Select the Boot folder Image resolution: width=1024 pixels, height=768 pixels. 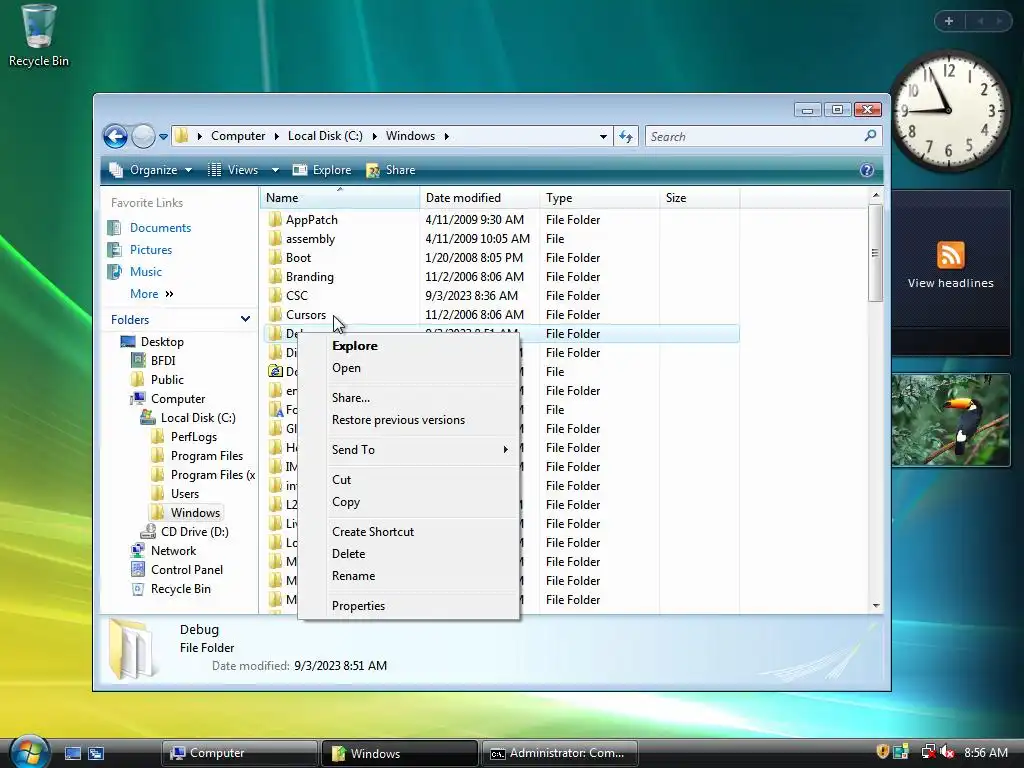click(x=298, y=258)
